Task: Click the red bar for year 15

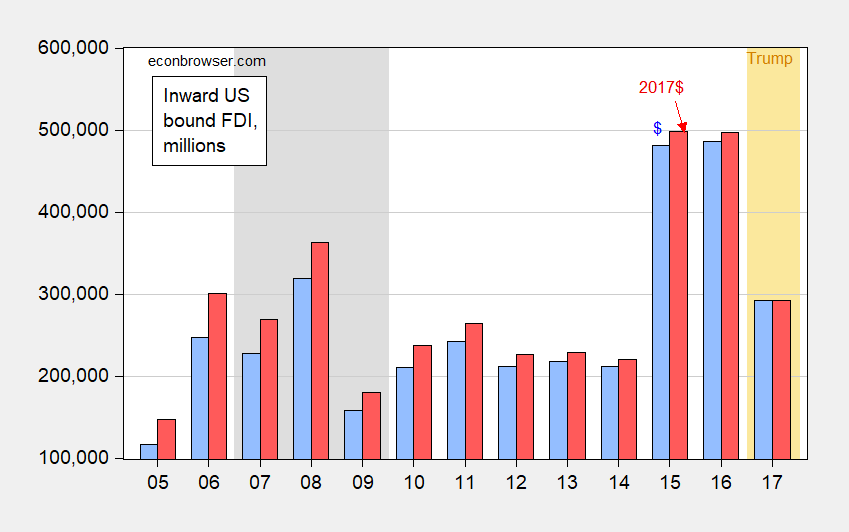Action: point(678,295)
